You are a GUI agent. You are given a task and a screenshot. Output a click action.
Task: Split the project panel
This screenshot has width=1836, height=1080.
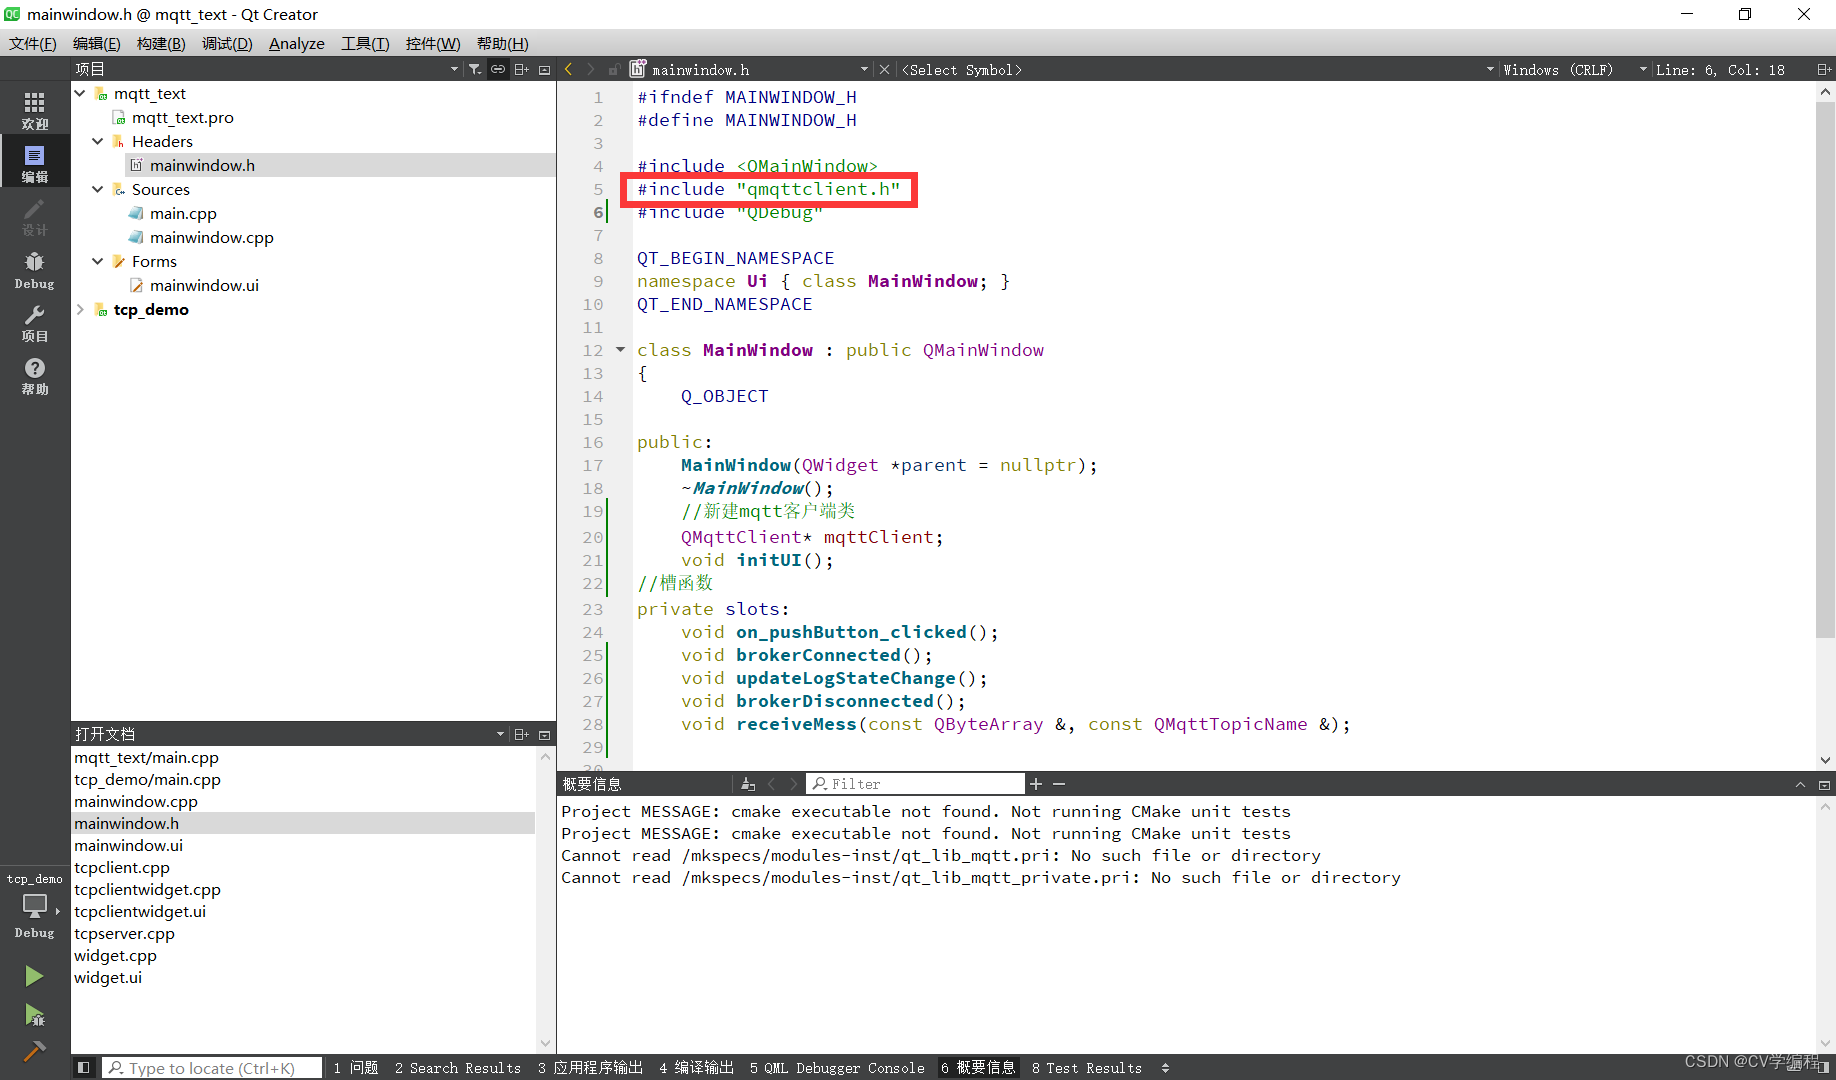521,69
